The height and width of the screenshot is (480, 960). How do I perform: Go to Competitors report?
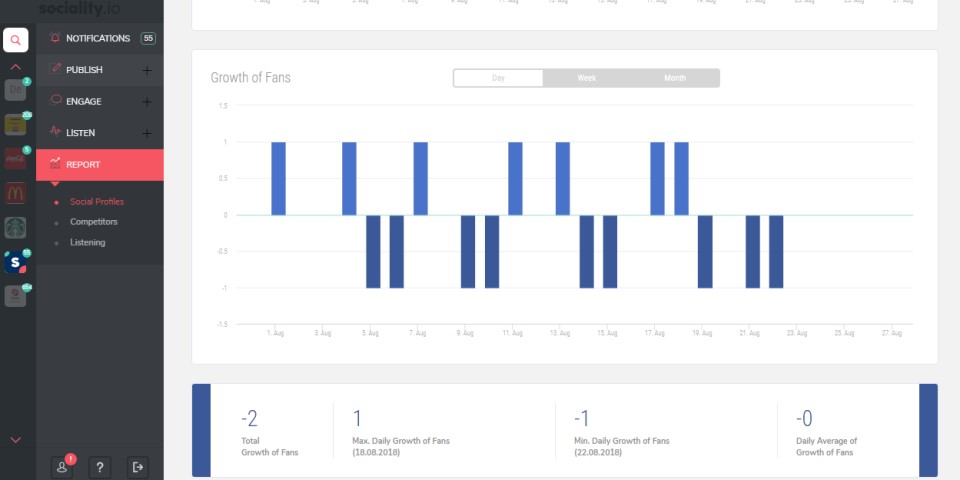click(93, 222)
